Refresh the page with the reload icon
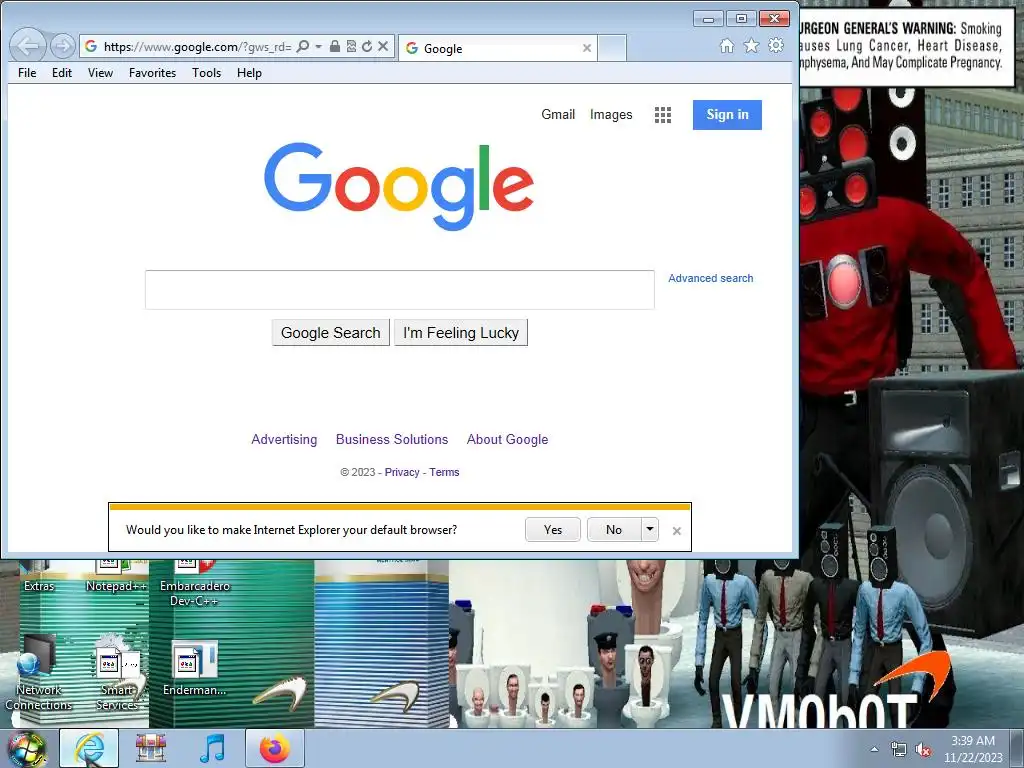The width and height of the screenshot is (1024, 768). coord(367,46)
